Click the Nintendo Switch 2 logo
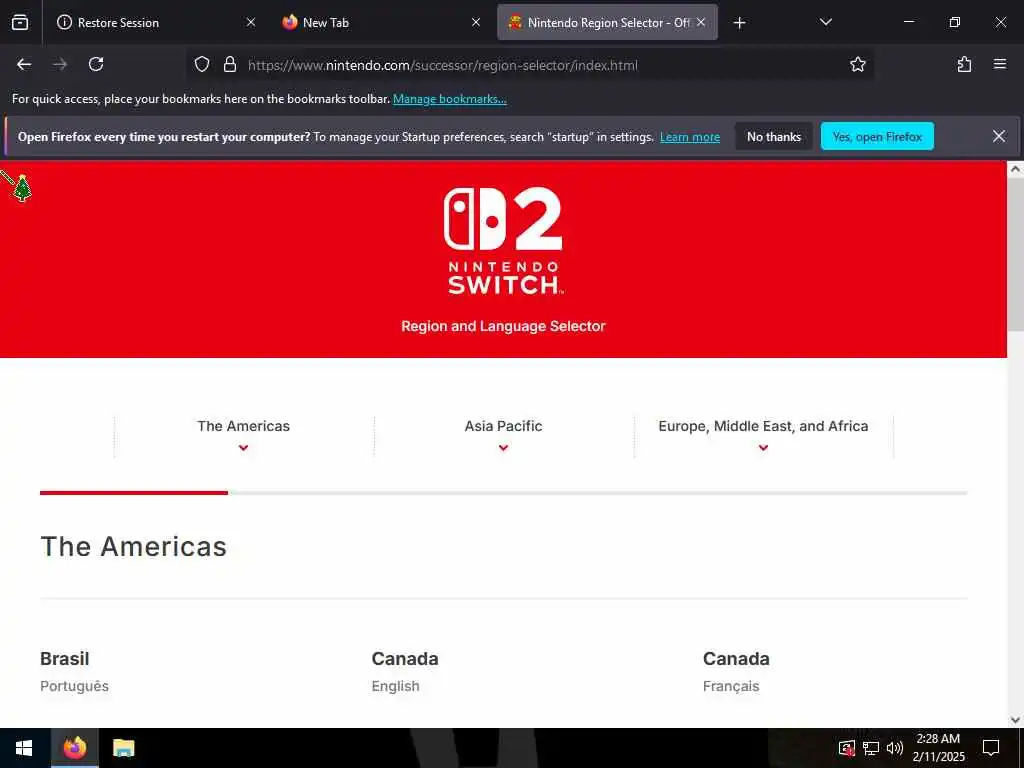Viewport: 1024px width, 768px height. tap(504, 240)
